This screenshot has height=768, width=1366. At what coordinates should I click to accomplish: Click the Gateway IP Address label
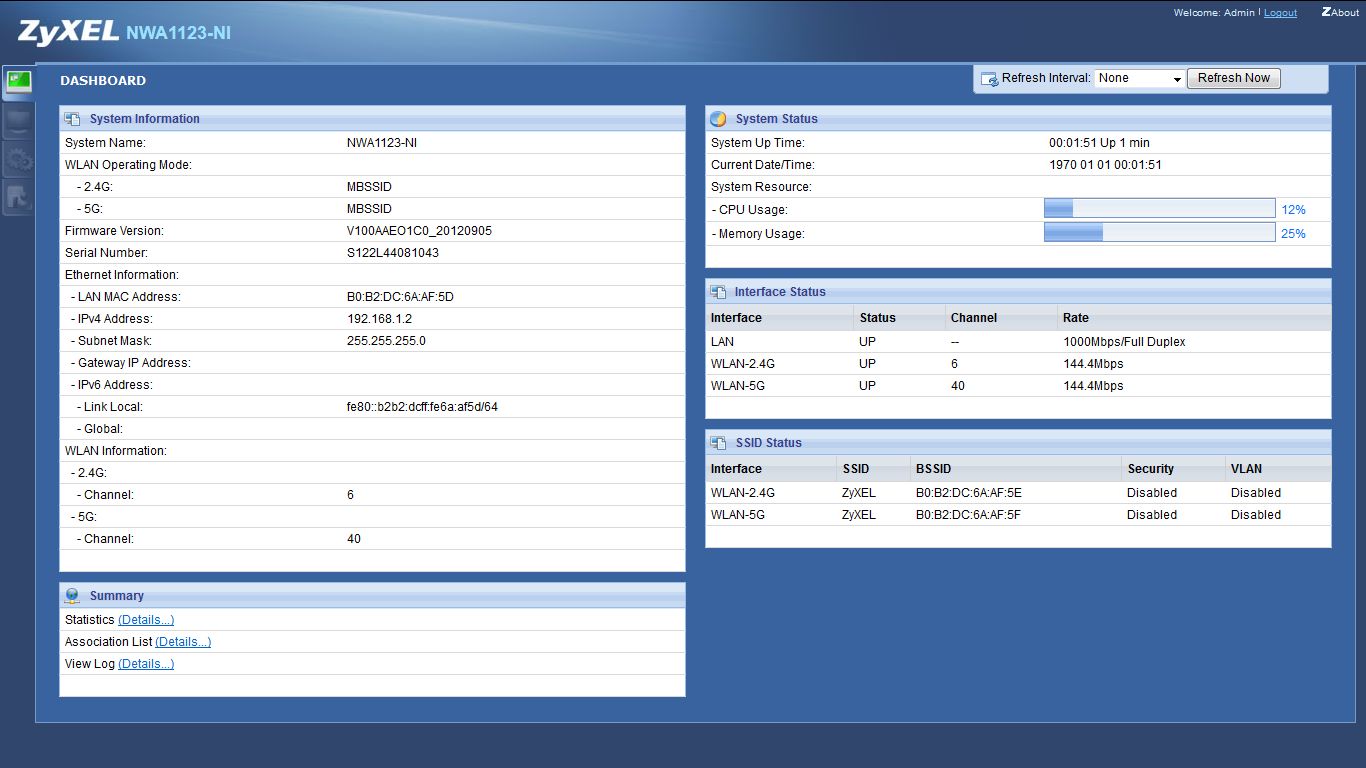coord(134,363)
